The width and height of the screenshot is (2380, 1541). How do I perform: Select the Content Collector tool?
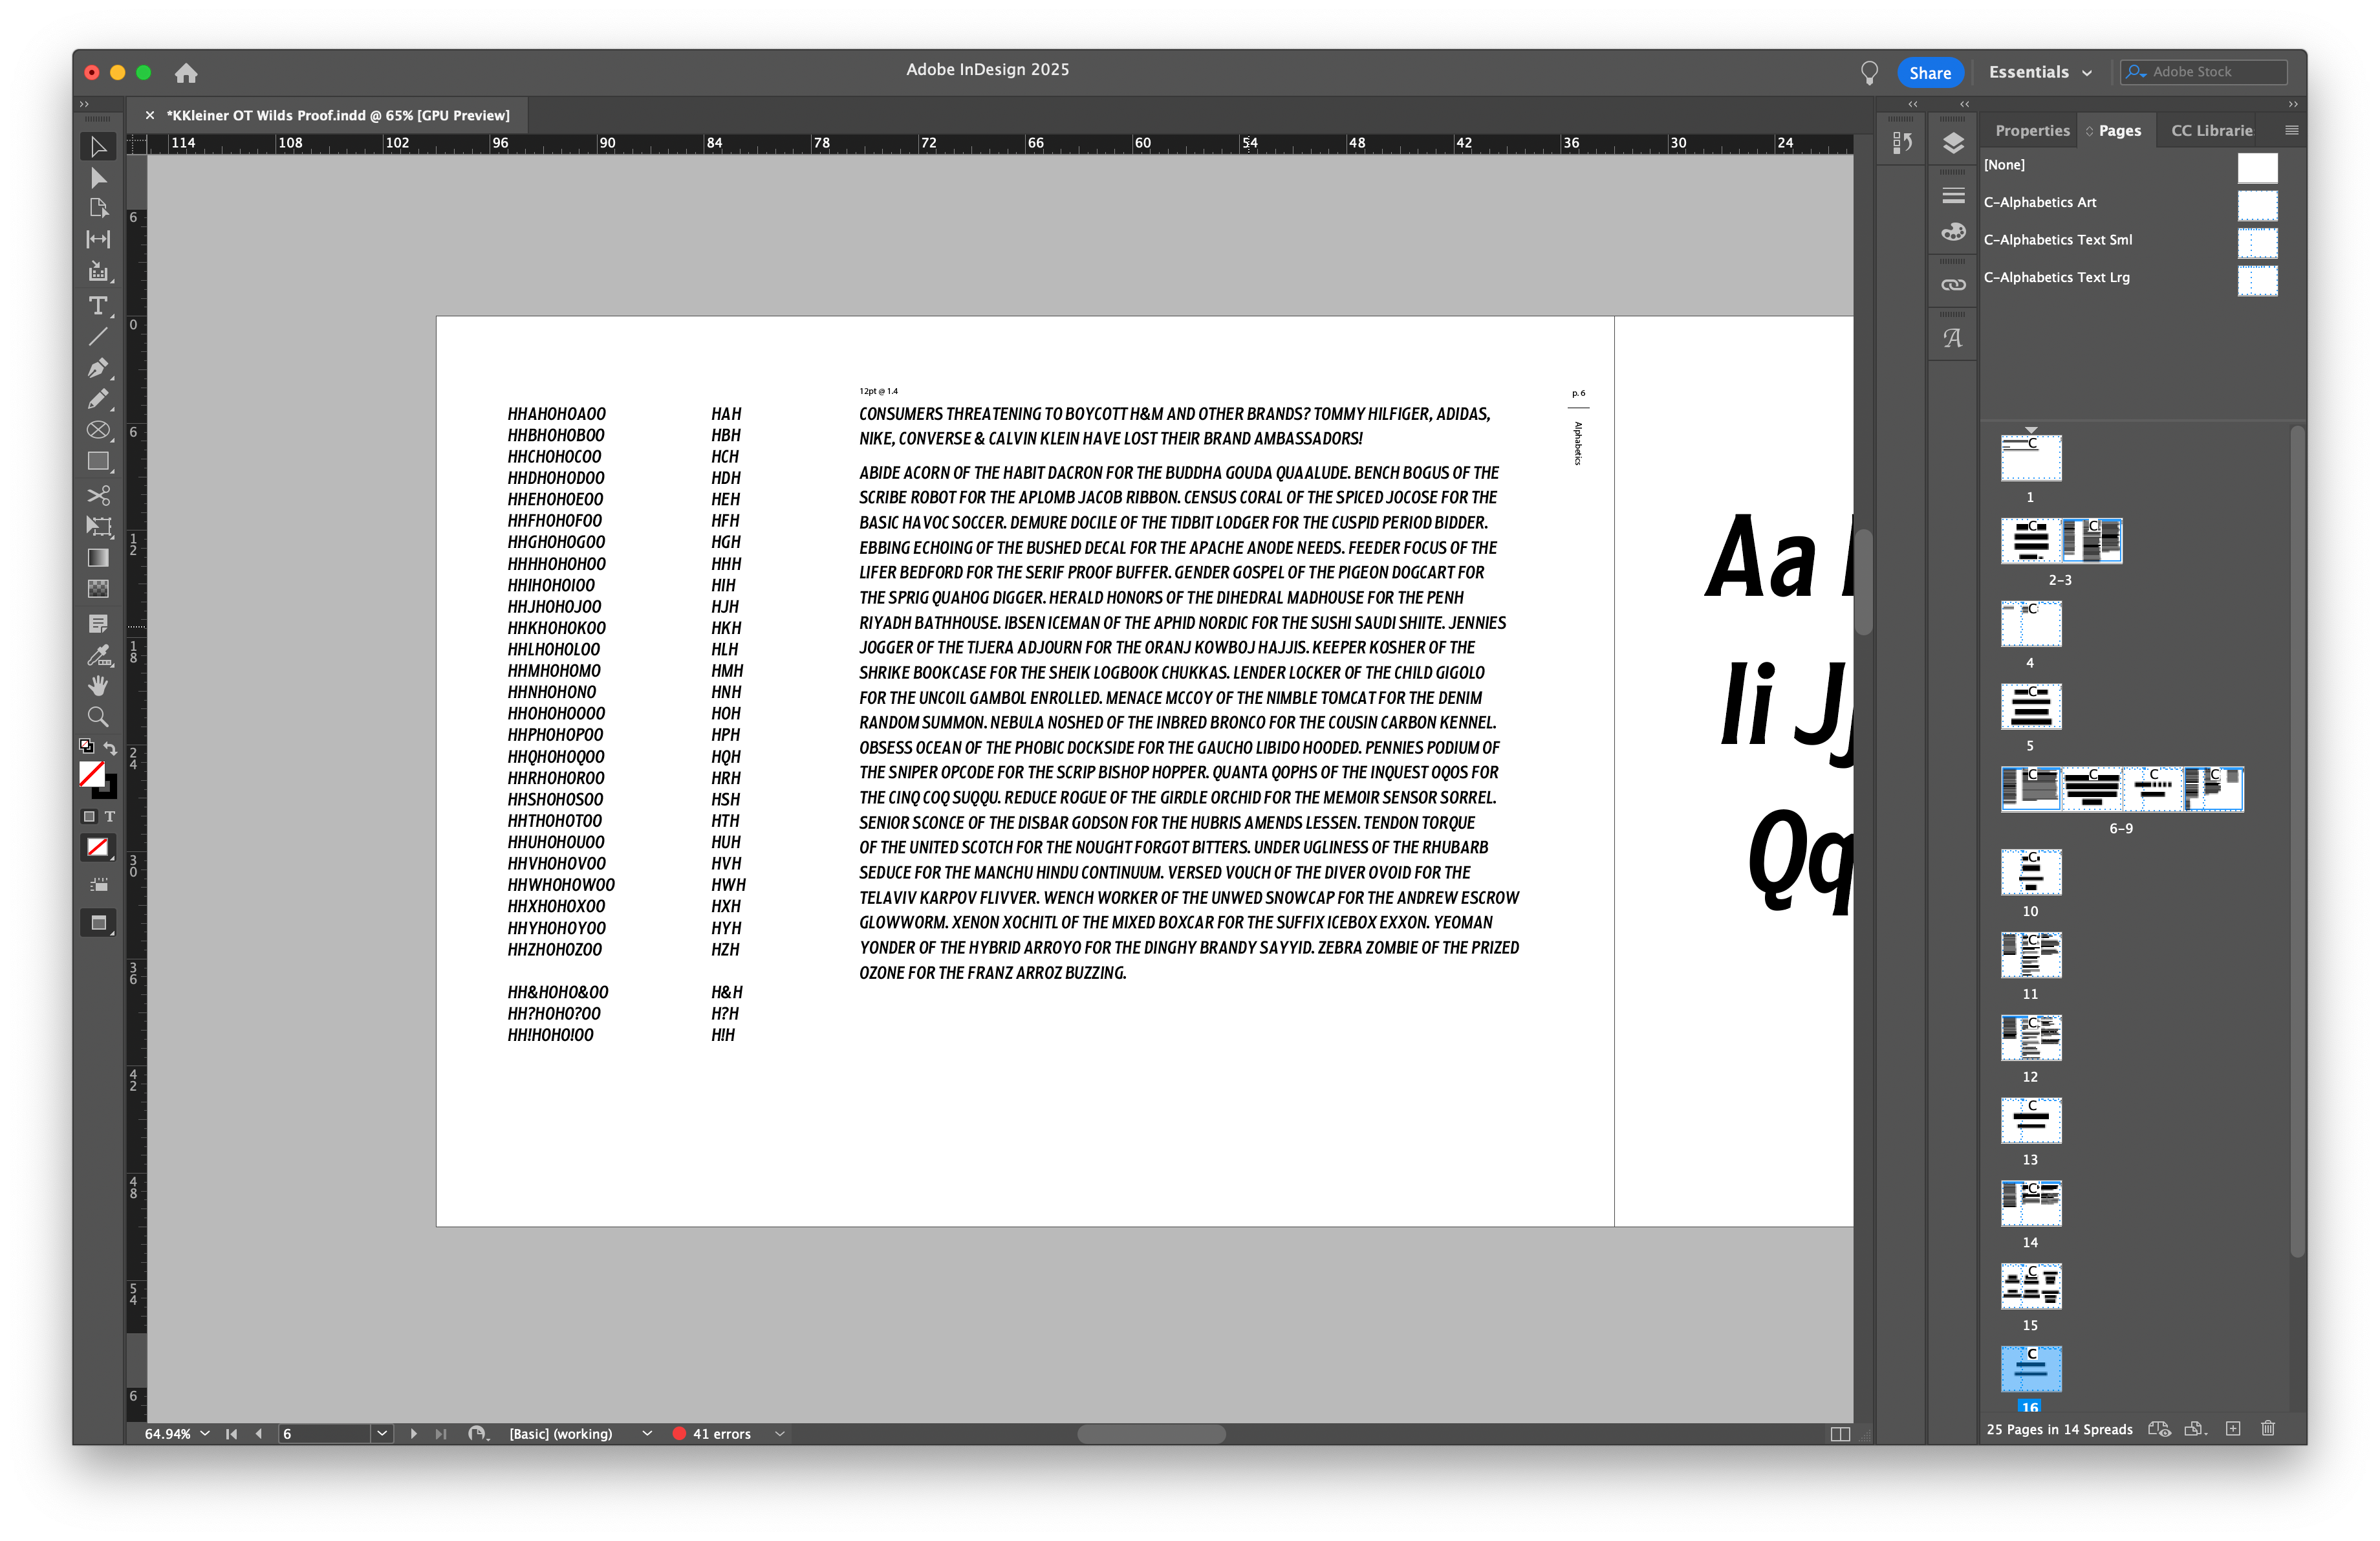98,271
